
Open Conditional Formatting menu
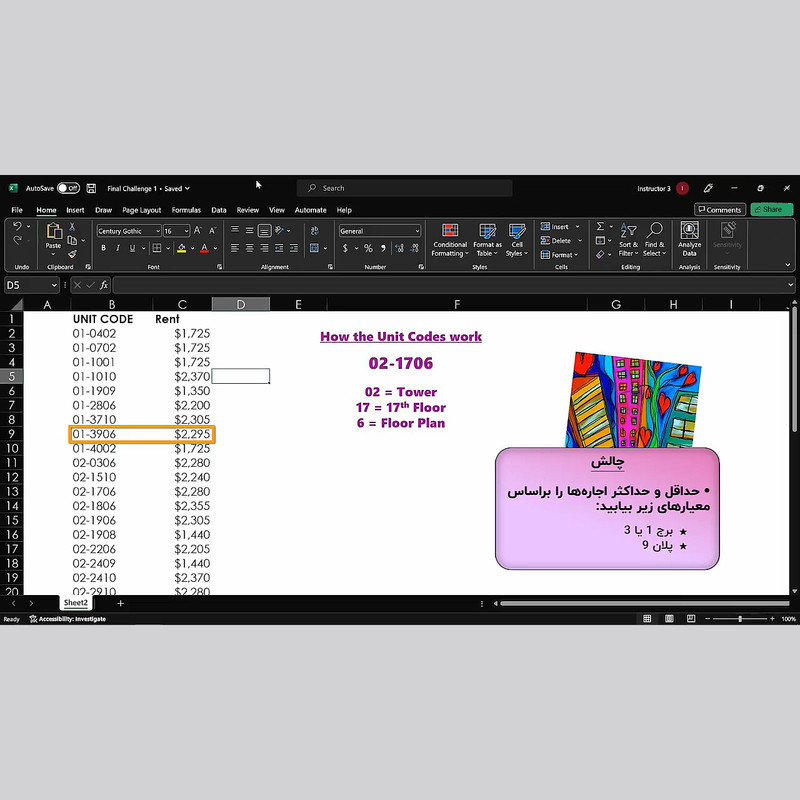click(x=449, y=241)
